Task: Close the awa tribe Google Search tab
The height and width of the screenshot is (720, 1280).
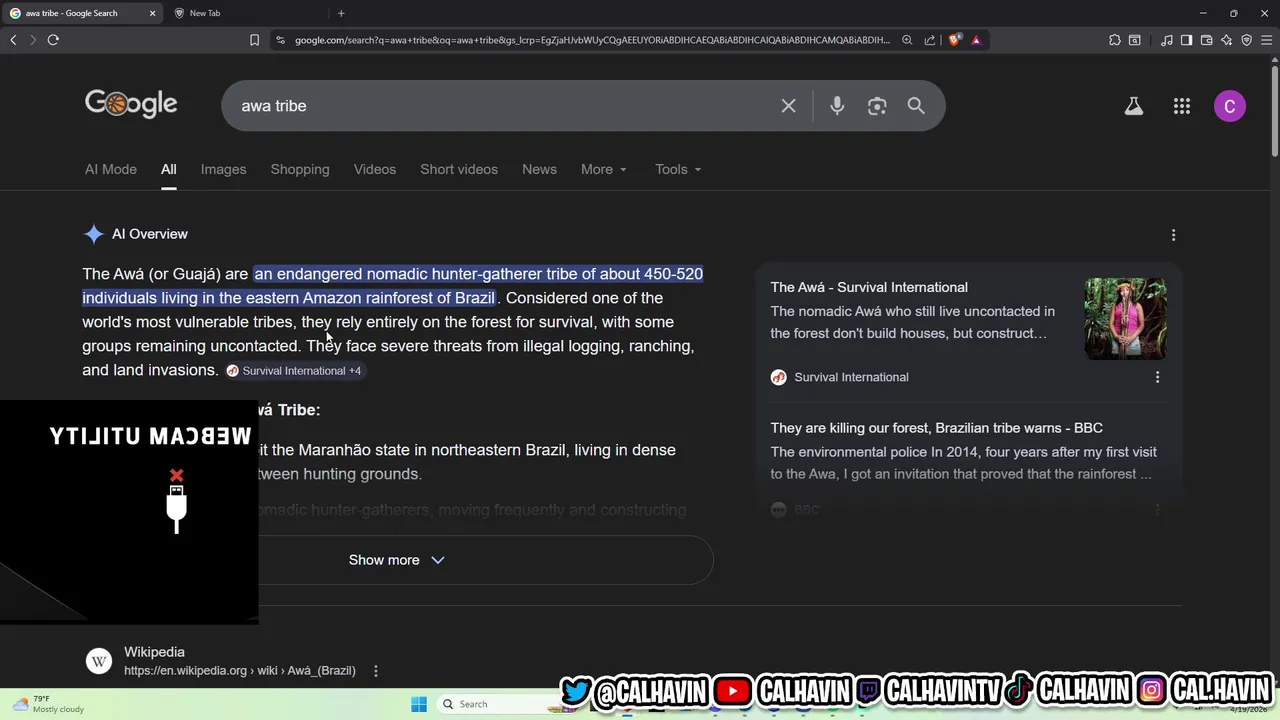Action: coord(152,13)
